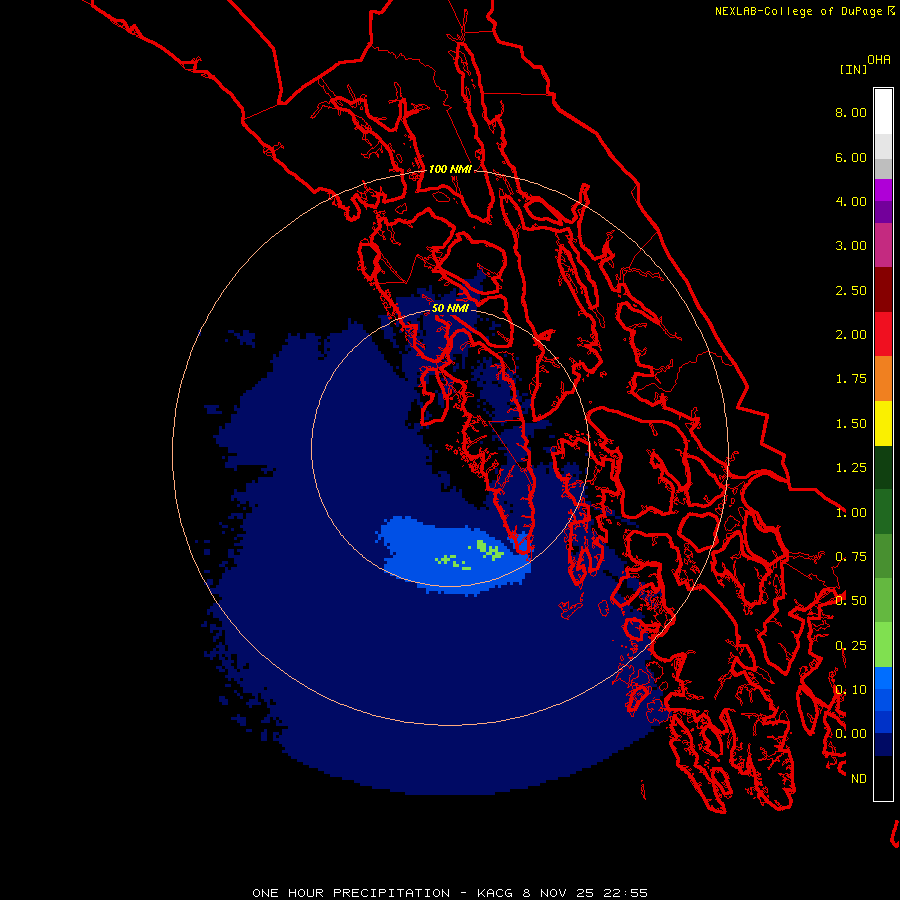Click the OHA product label

pyautogui.click(x=879, y=59)
